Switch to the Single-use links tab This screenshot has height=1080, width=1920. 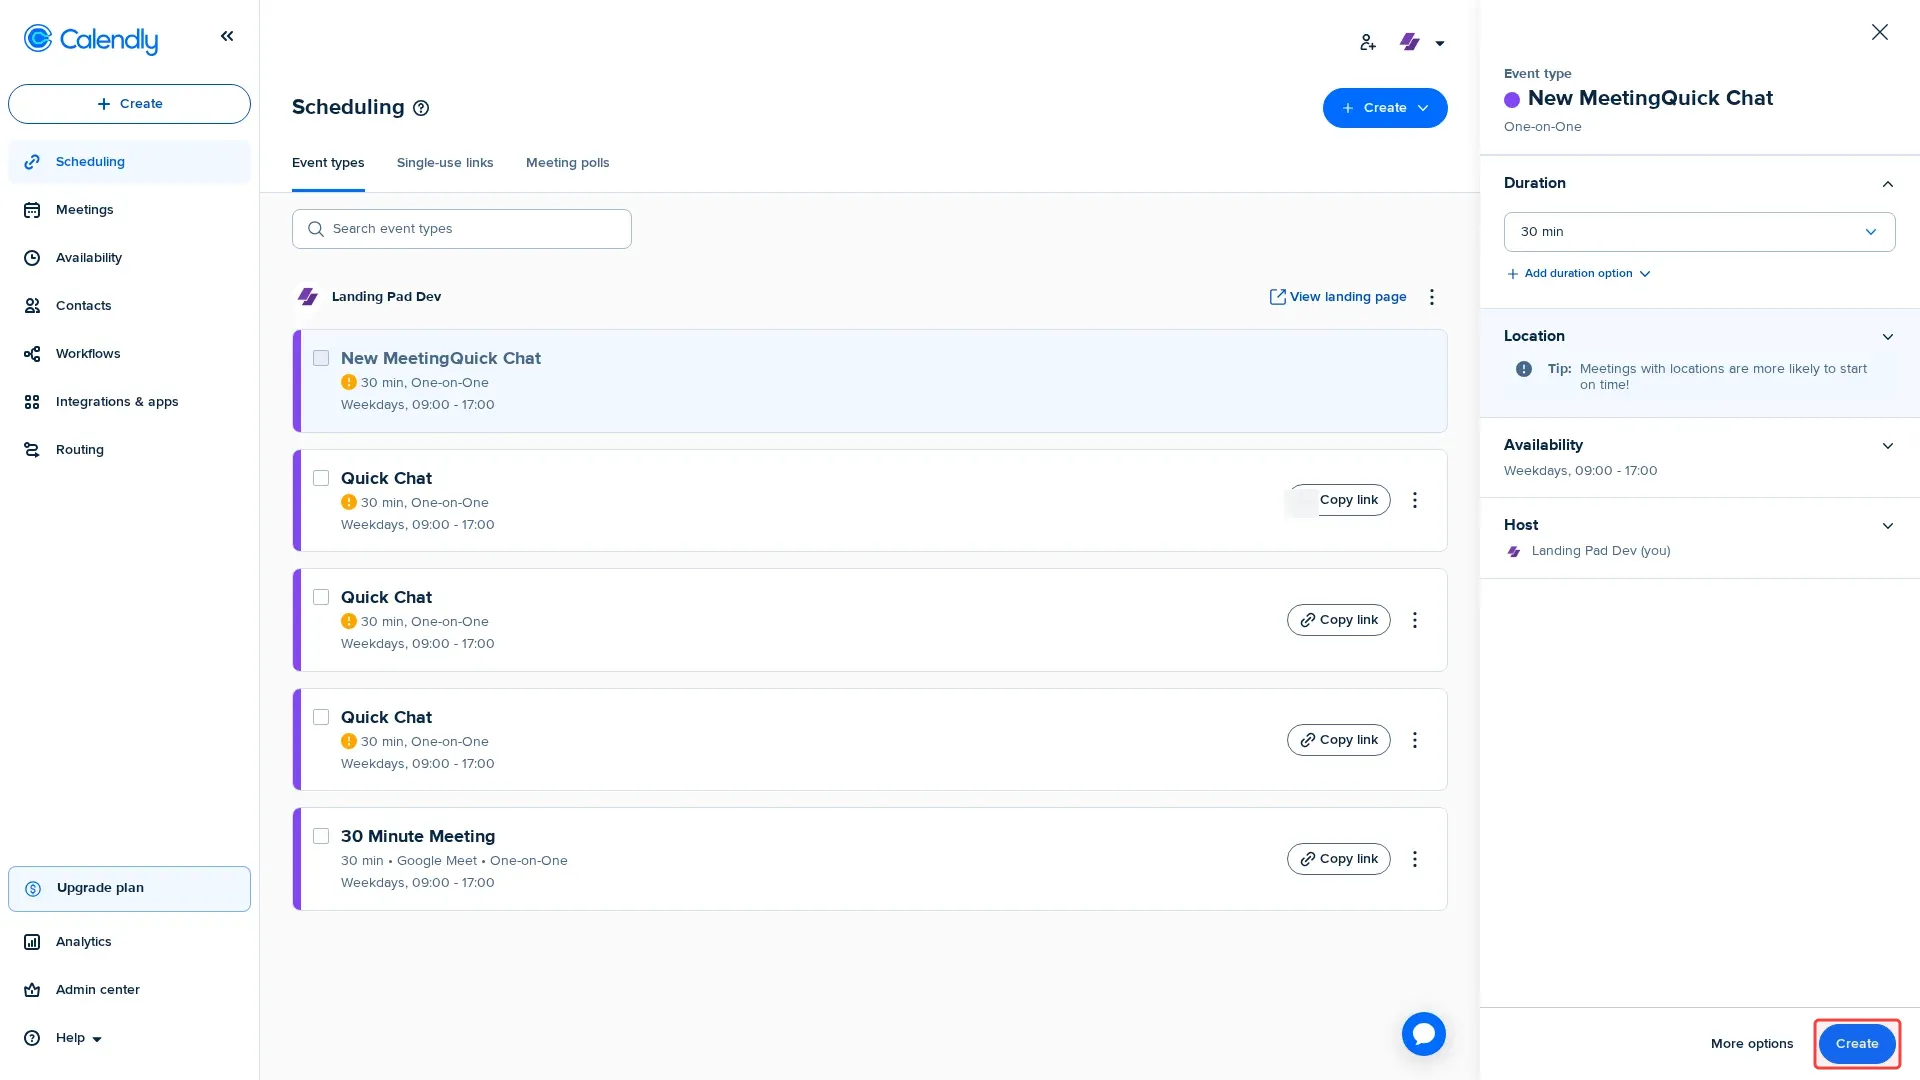(x=445, y=162)
